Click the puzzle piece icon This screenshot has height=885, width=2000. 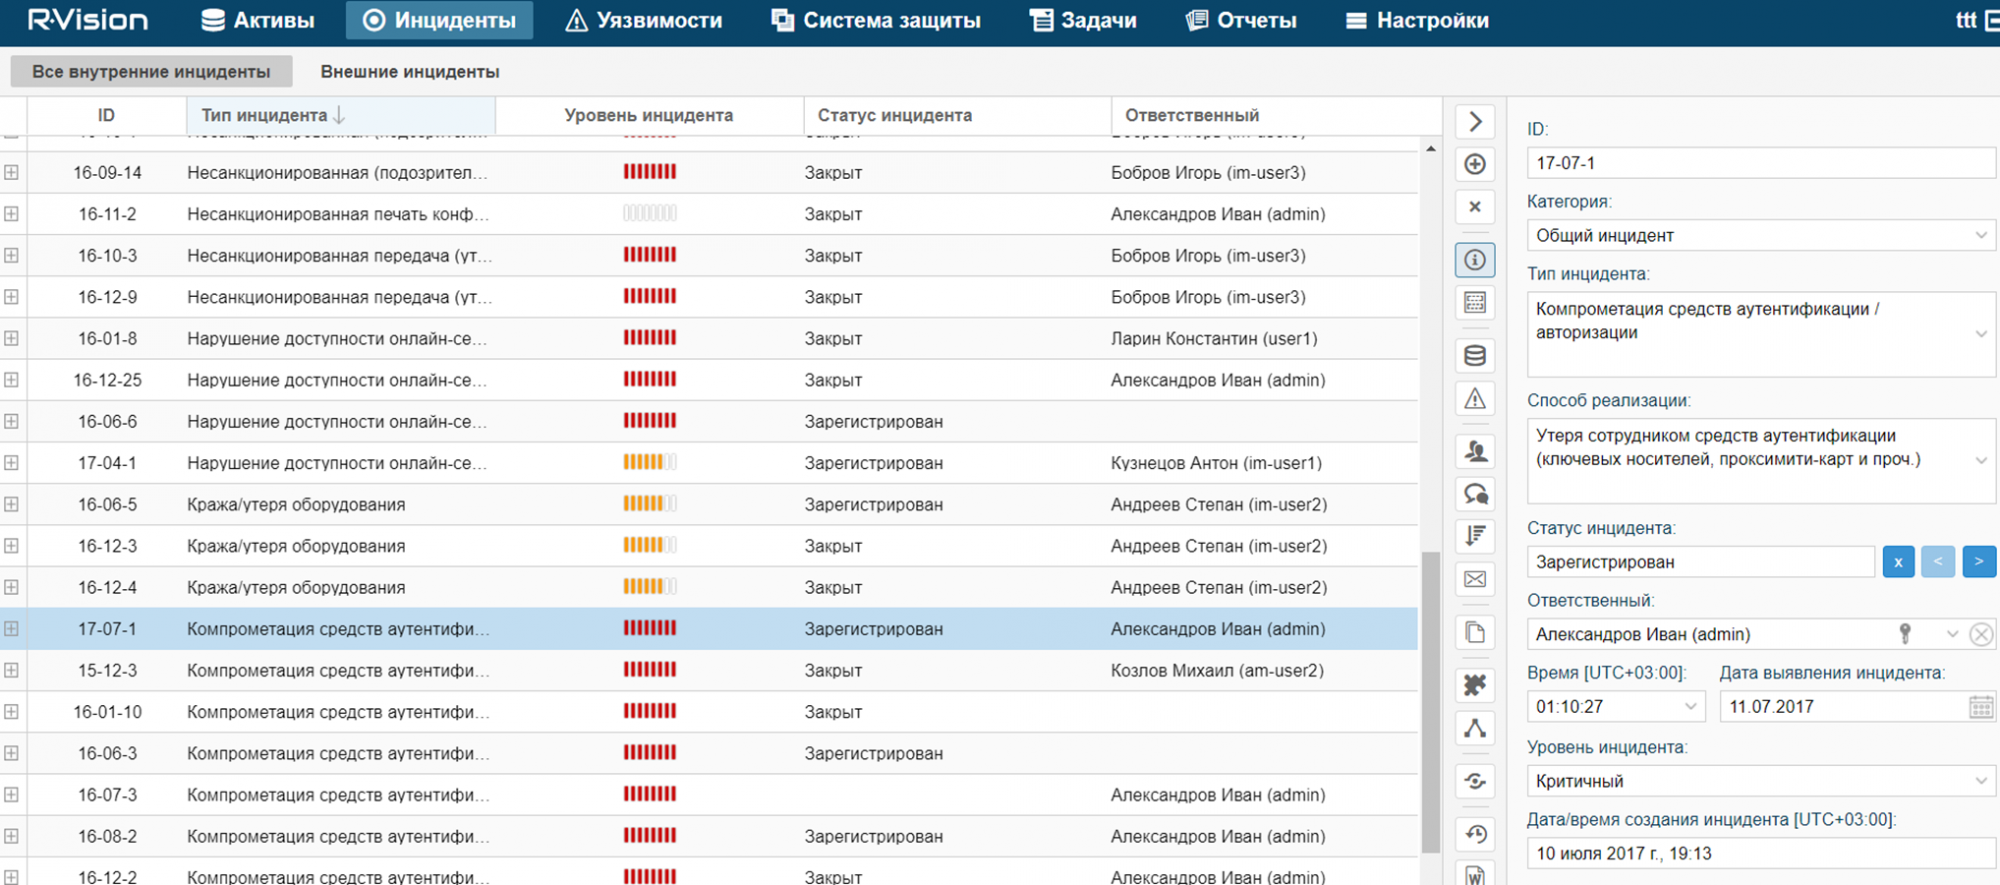[1475, 685]
